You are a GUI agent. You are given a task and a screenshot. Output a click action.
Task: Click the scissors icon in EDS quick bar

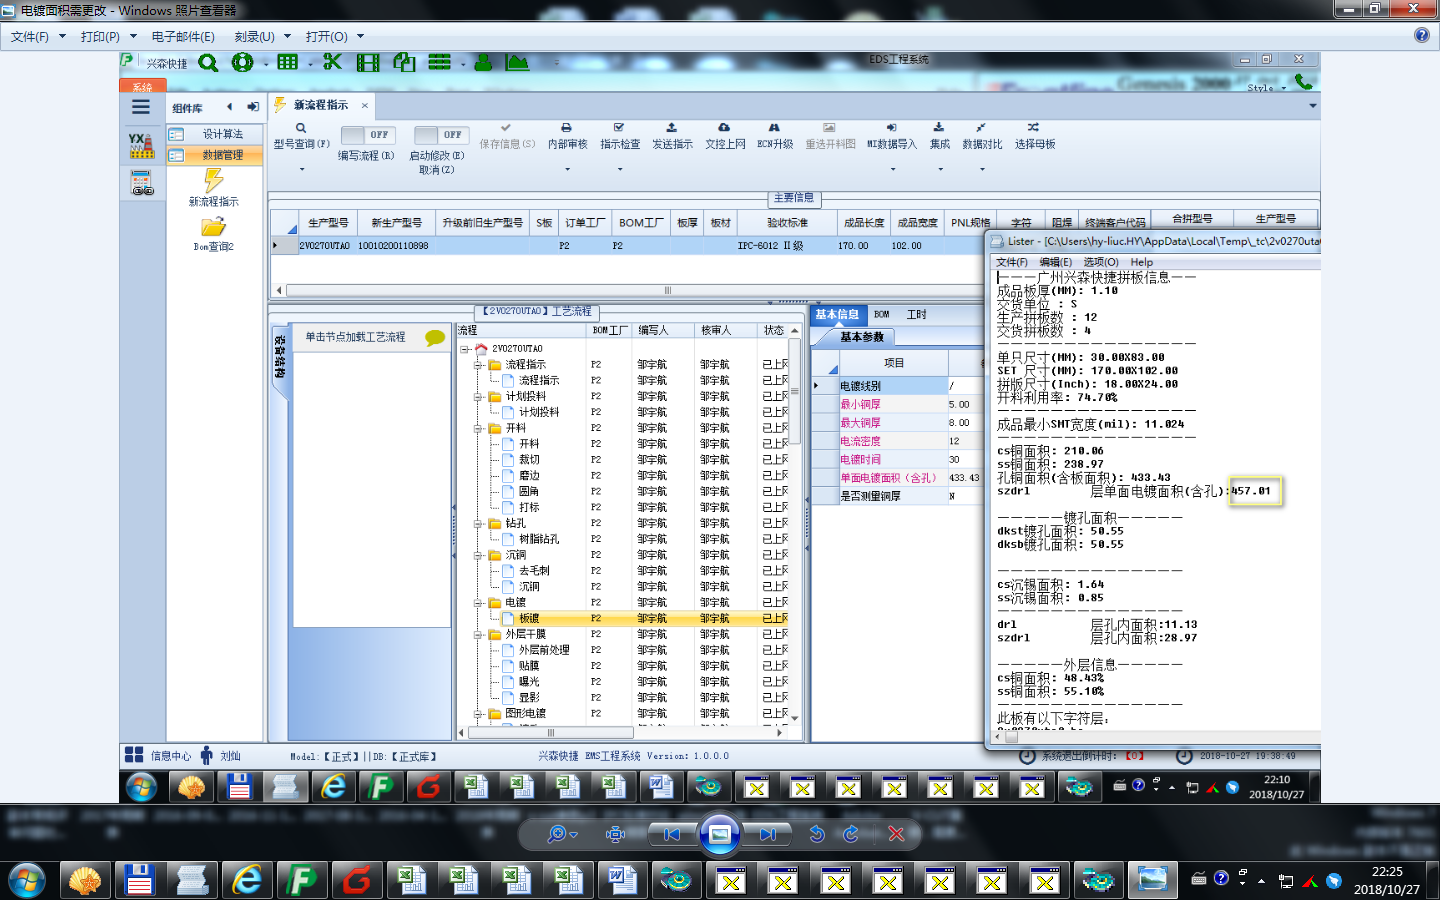pos(332,62)
